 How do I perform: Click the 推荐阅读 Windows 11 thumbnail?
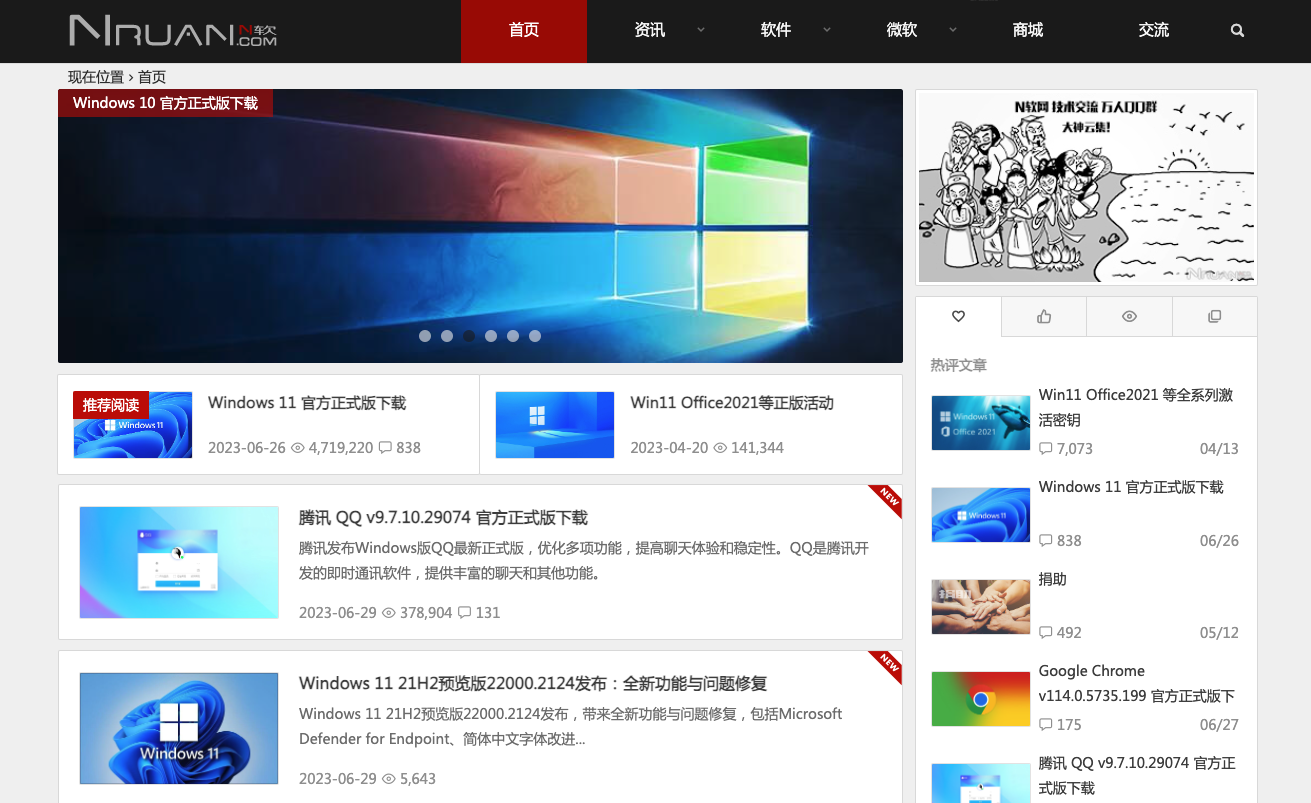[x=133, y=425]
